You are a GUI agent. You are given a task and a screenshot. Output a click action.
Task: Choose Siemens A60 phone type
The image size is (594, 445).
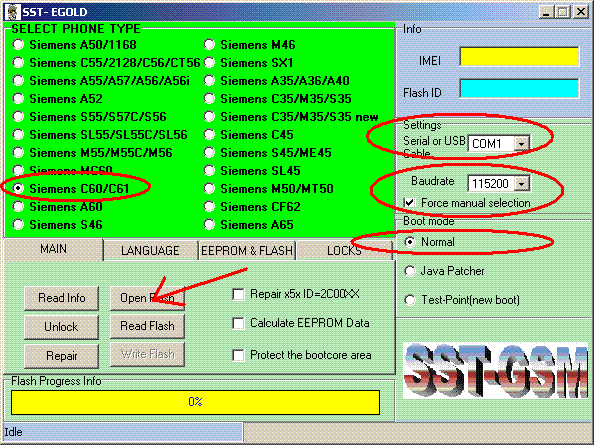[18, 206]
